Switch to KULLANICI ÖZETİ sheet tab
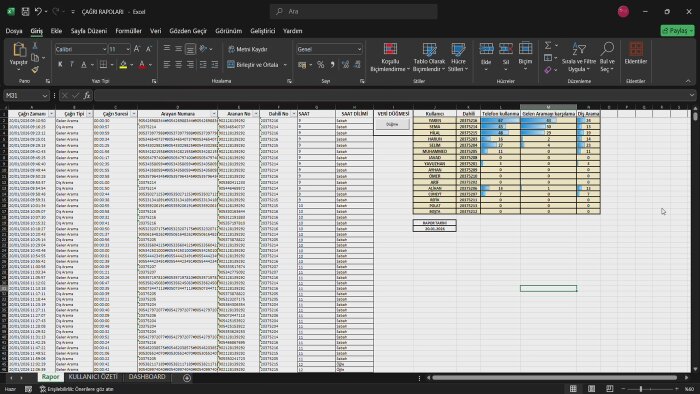Image resolution: width=700 pixels, height=394 pixels. [93, 377]
